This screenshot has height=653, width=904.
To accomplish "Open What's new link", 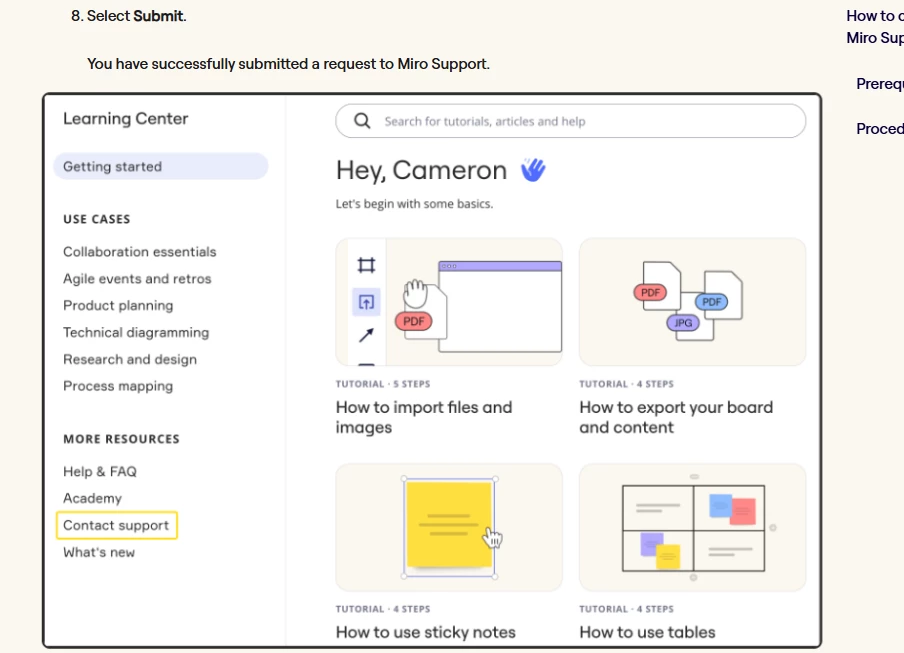I will point(99,552).
